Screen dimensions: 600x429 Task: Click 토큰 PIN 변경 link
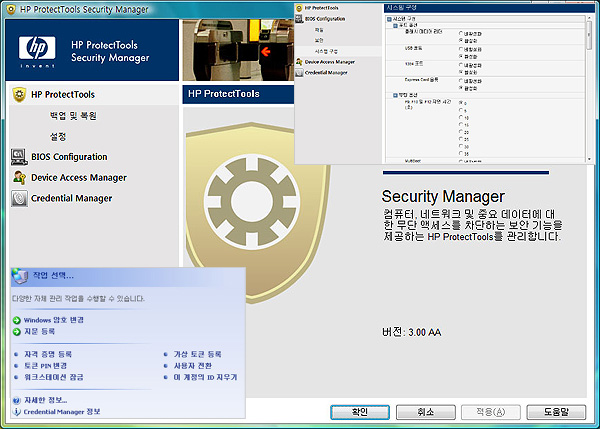[45, 366]
